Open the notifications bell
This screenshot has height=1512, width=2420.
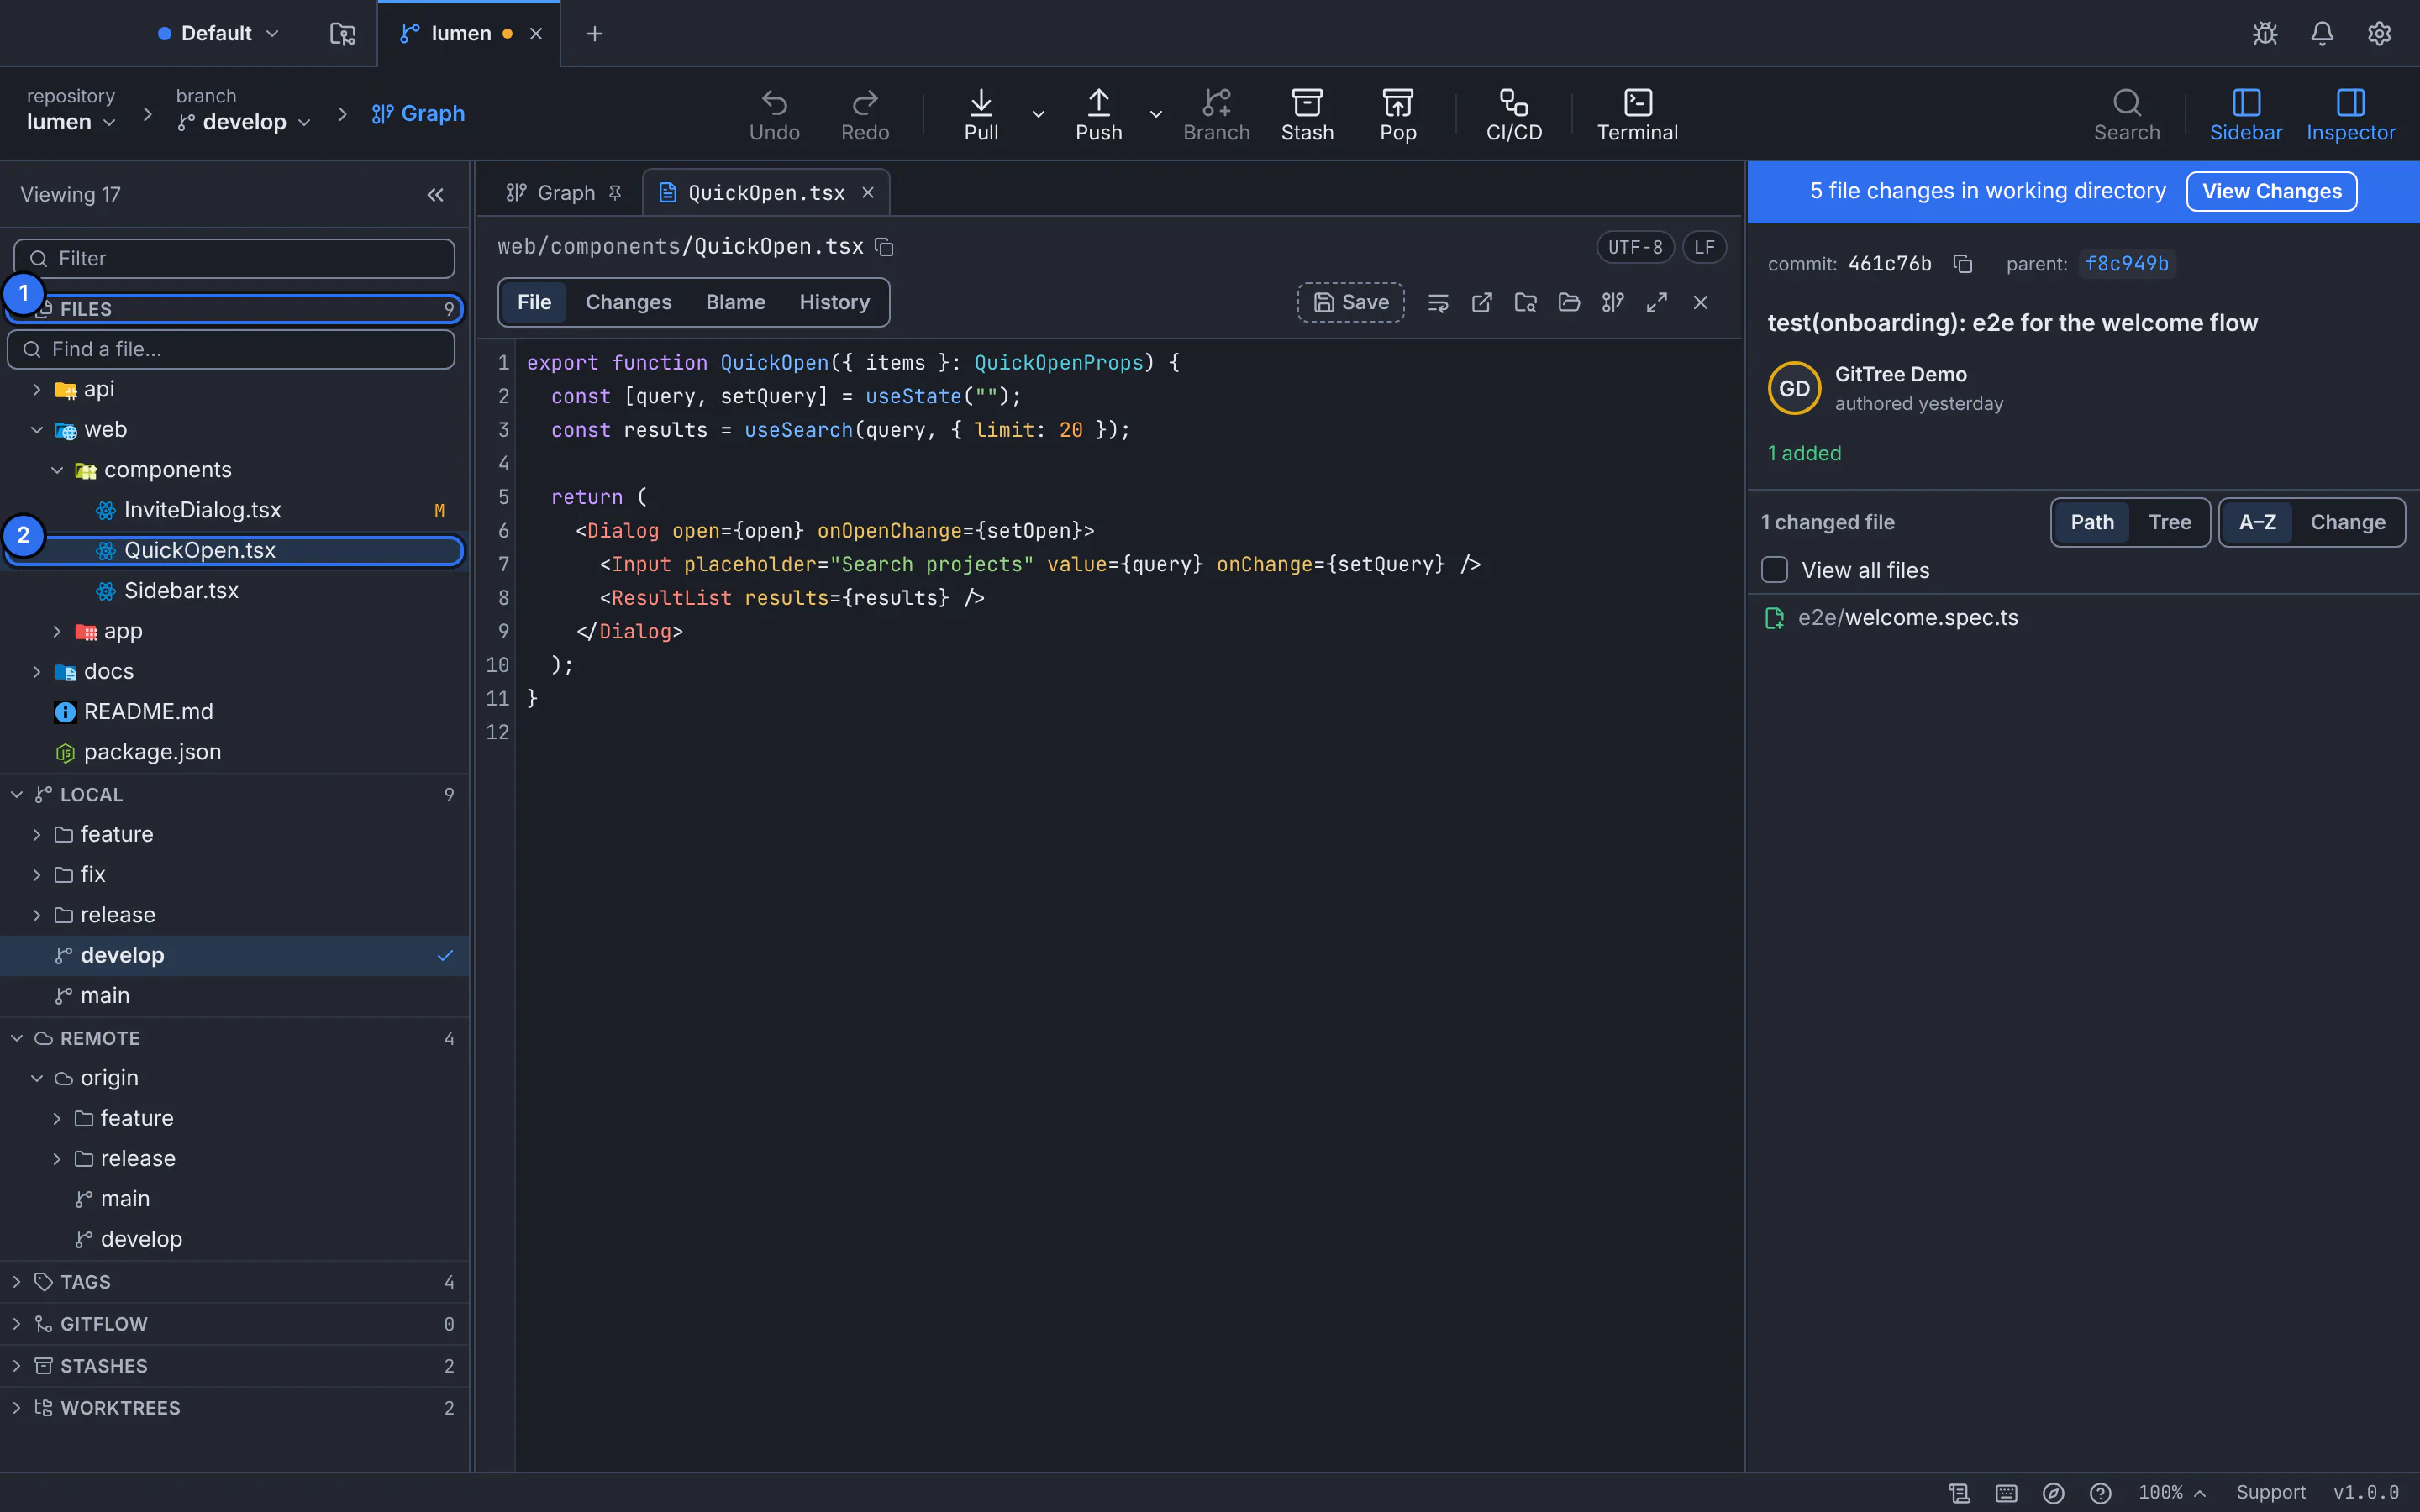pyautogui.click(x=2322, y=33)
